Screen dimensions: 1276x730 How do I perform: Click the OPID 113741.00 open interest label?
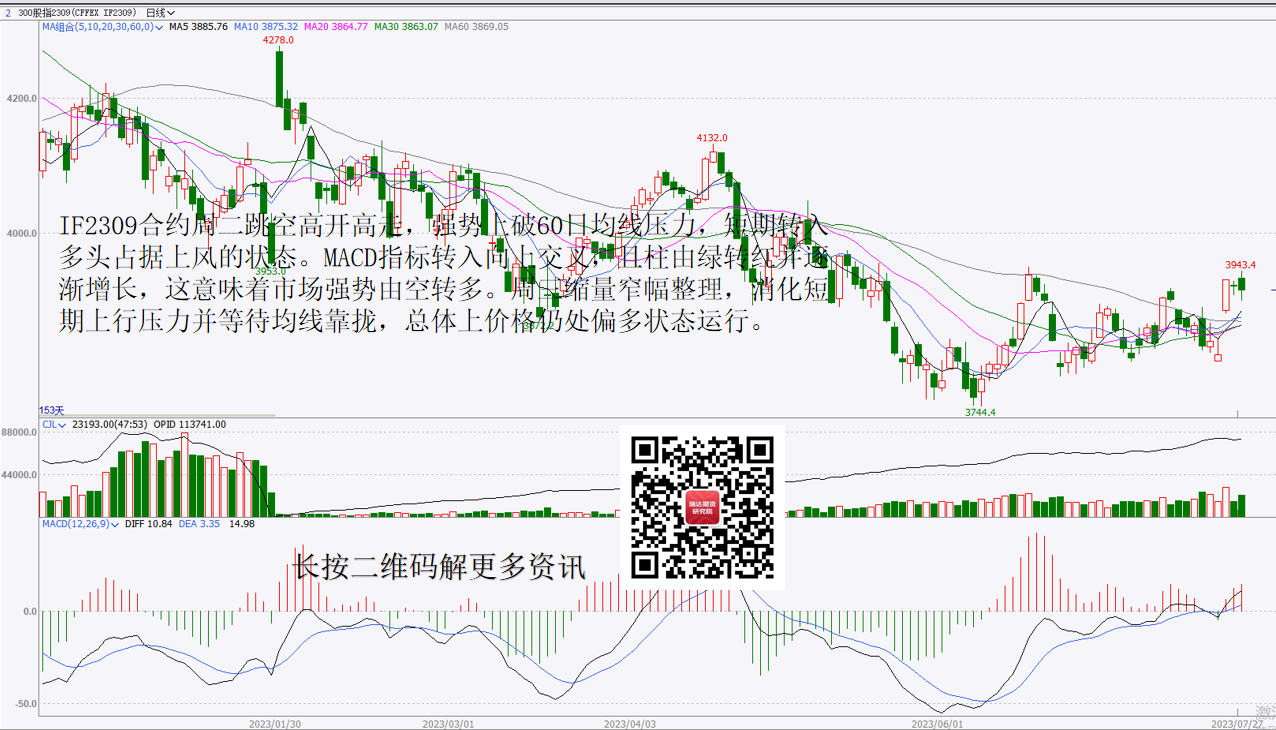tap(190, 425)
